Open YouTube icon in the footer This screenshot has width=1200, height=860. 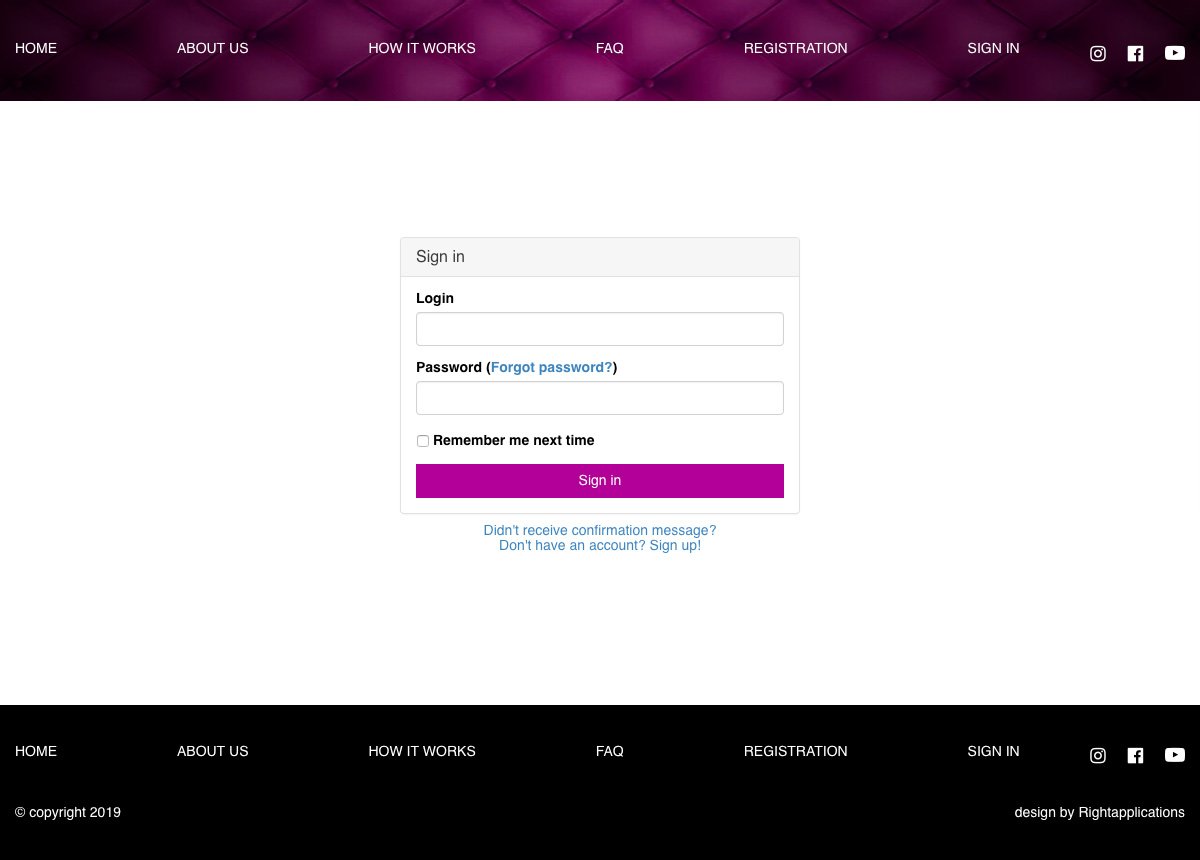[x=1175, y=756]
